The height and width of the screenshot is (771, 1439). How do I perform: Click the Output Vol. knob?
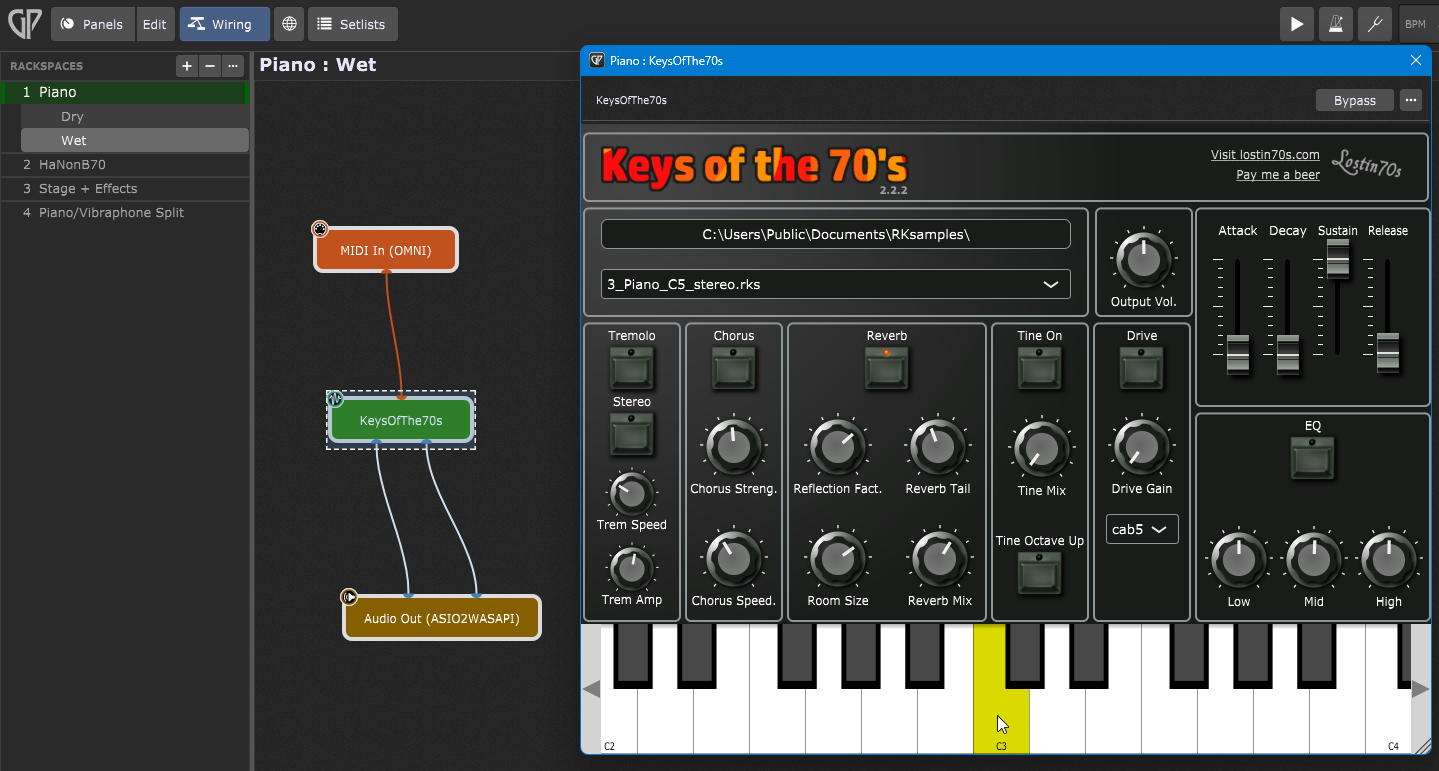(x=1143, y=261)
